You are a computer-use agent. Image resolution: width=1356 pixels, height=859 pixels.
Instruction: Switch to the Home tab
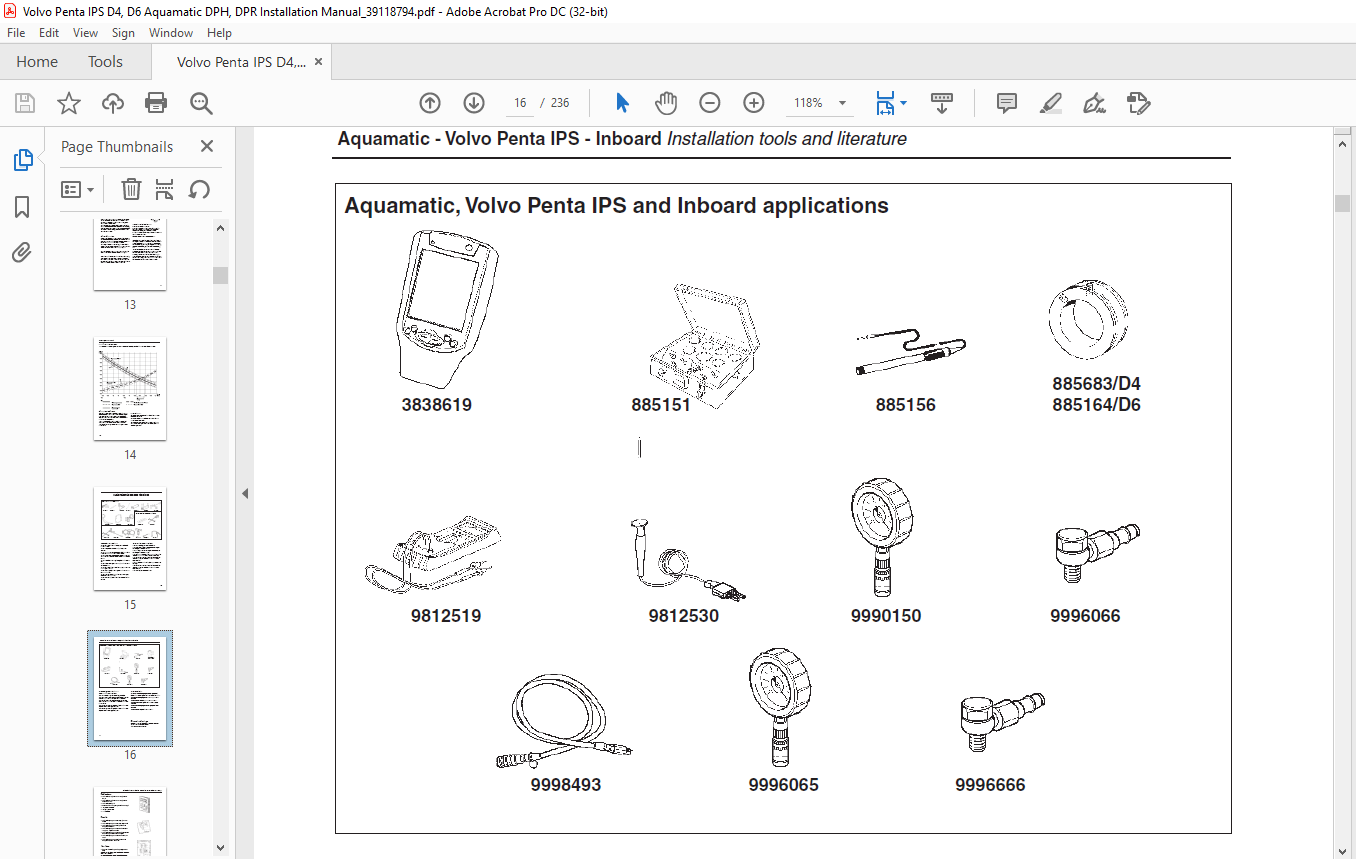37,62
